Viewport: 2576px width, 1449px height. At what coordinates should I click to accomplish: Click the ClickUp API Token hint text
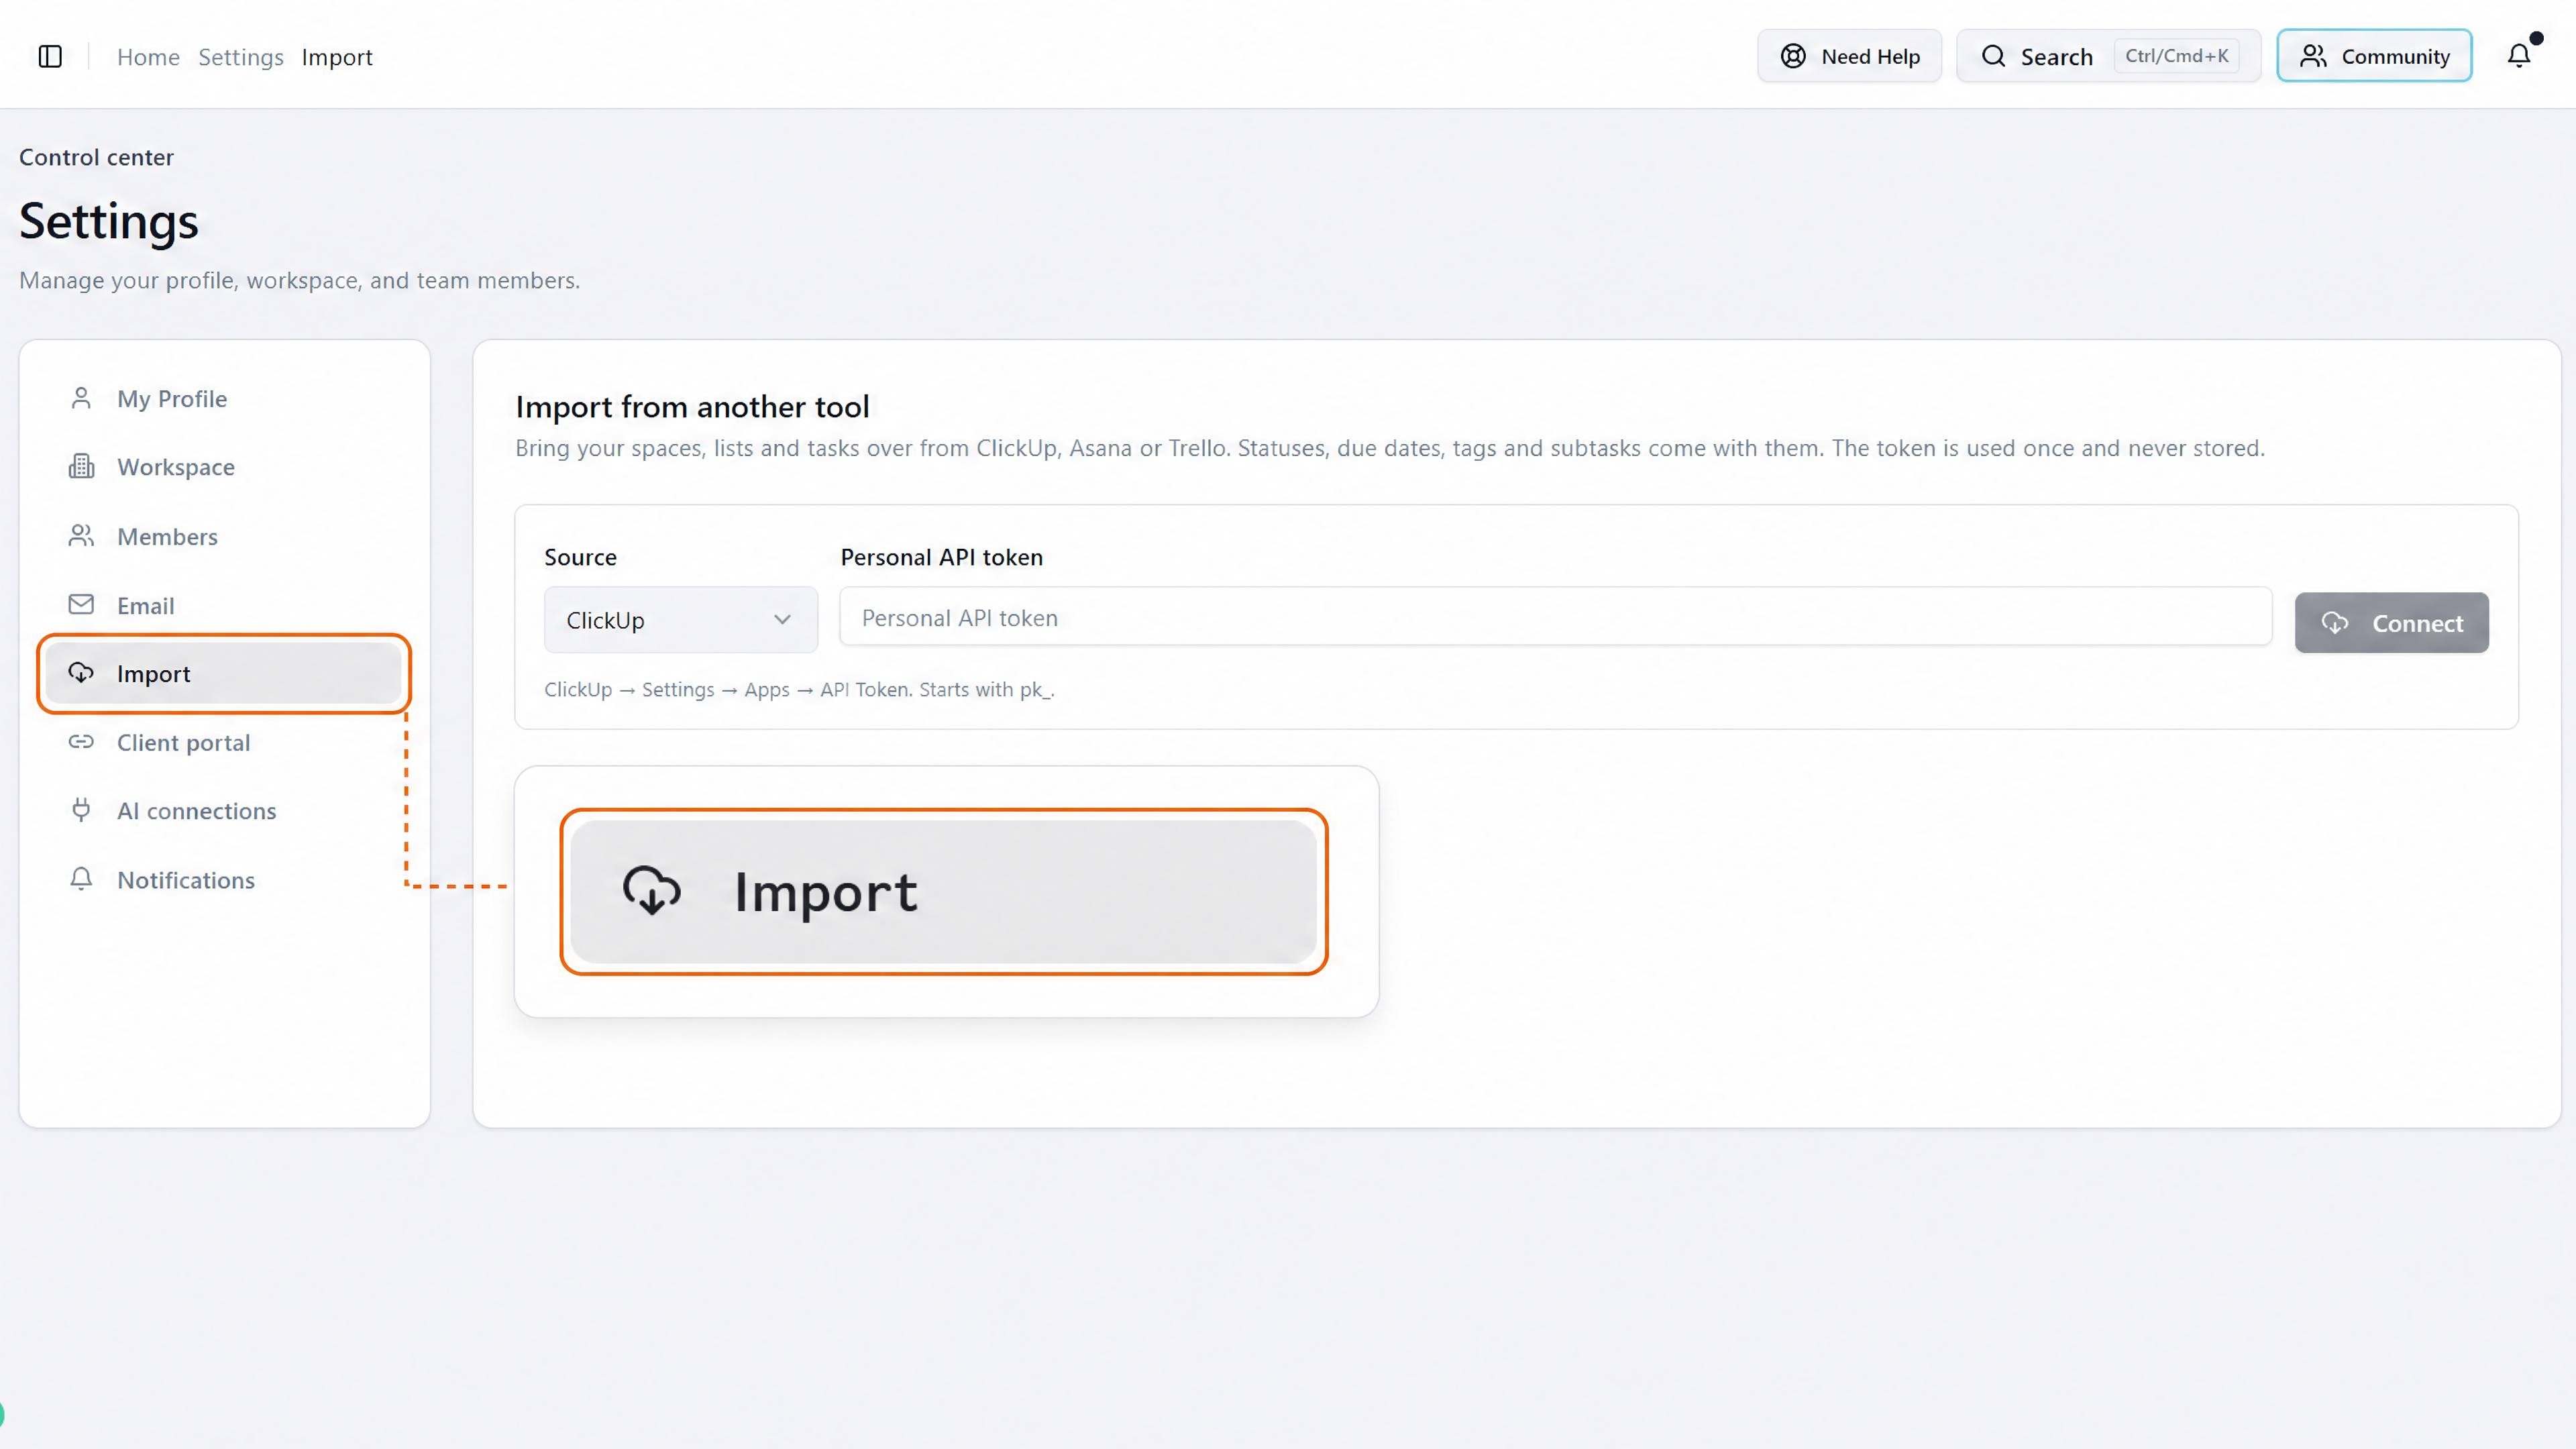click(x=799, y=689)
